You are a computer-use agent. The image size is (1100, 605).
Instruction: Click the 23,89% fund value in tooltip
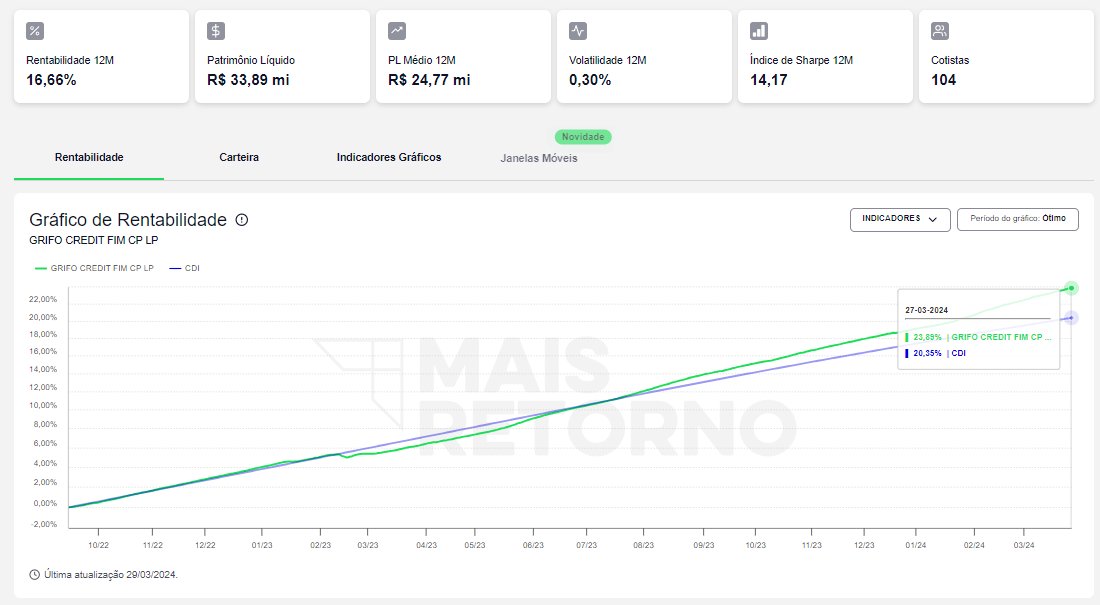point(927,338)
